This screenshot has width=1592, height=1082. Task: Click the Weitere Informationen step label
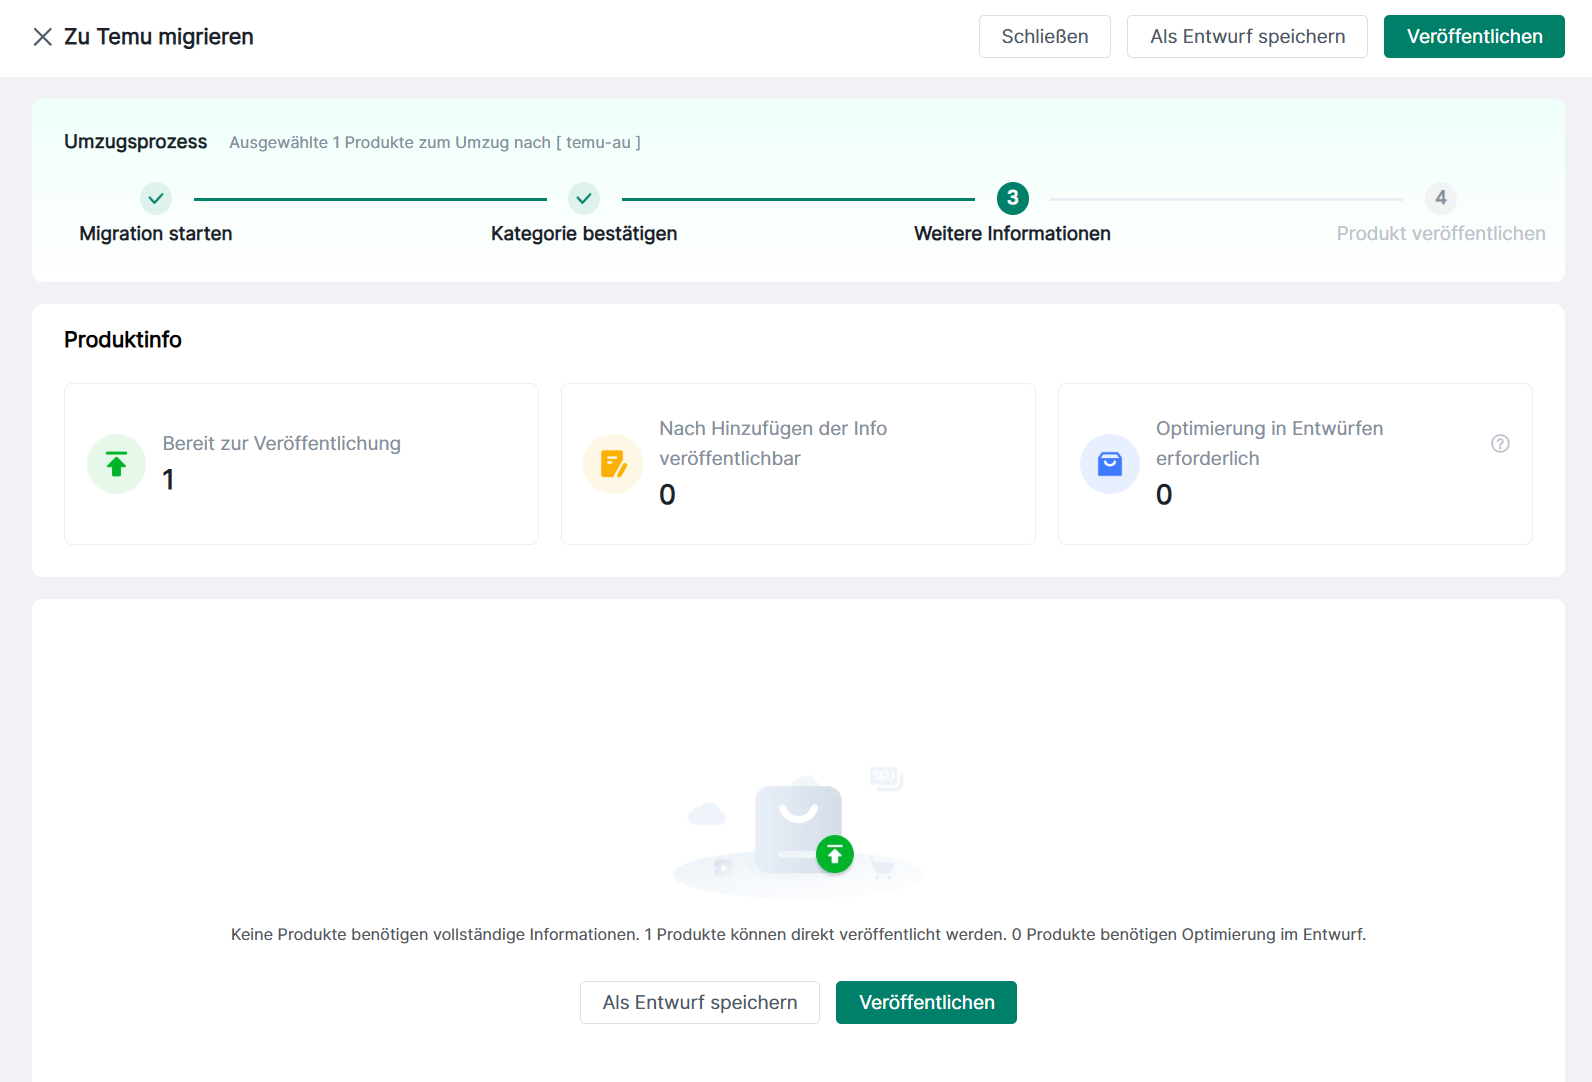1012,234
